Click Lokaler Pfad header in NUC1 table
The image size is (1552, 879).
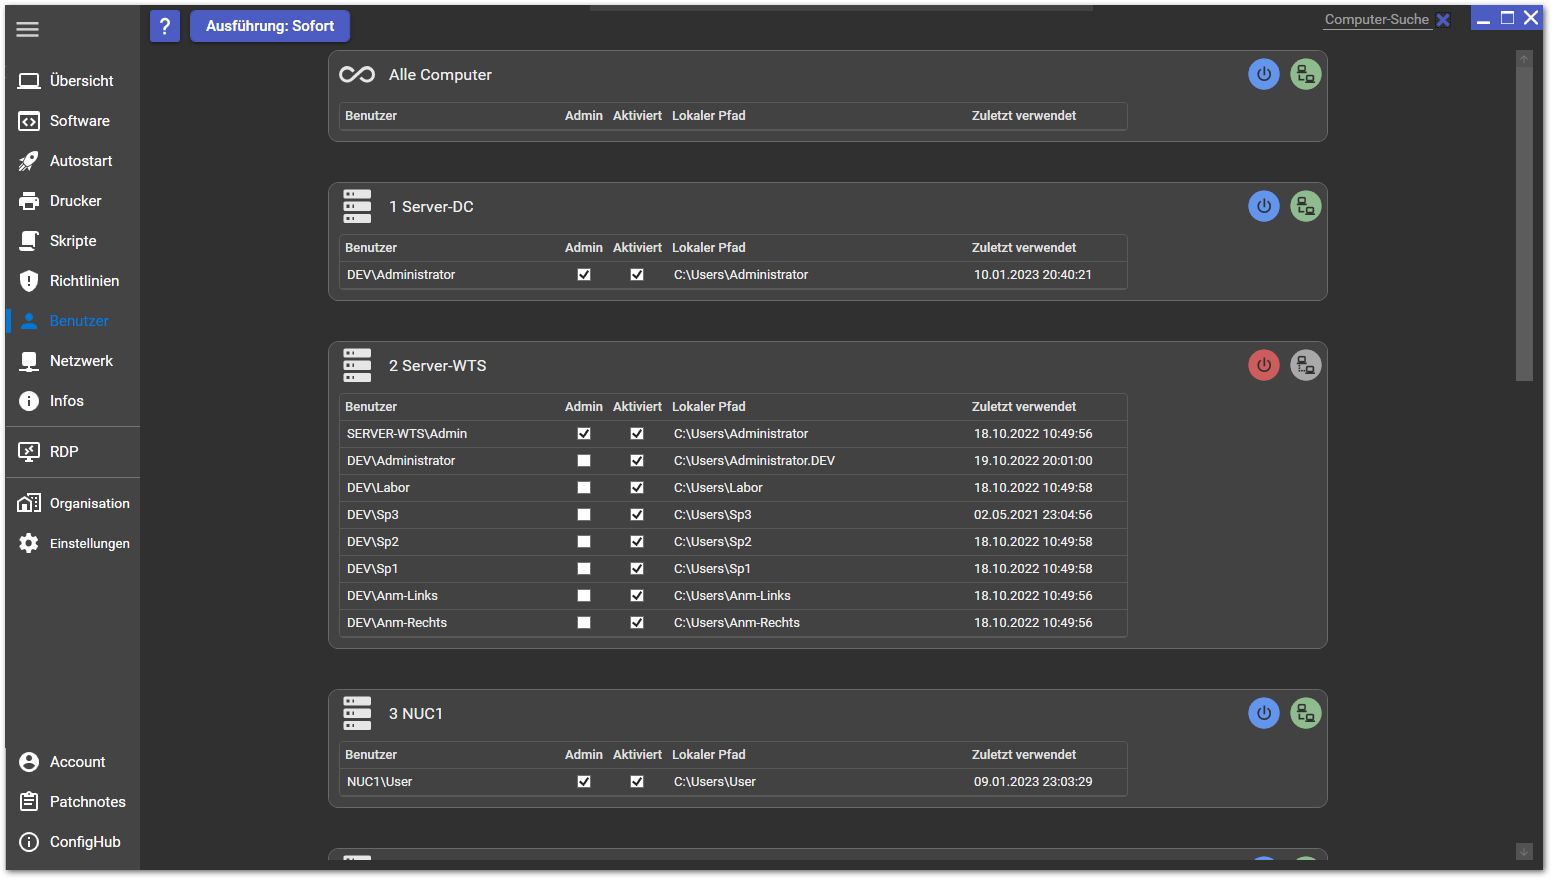point(709,755)
